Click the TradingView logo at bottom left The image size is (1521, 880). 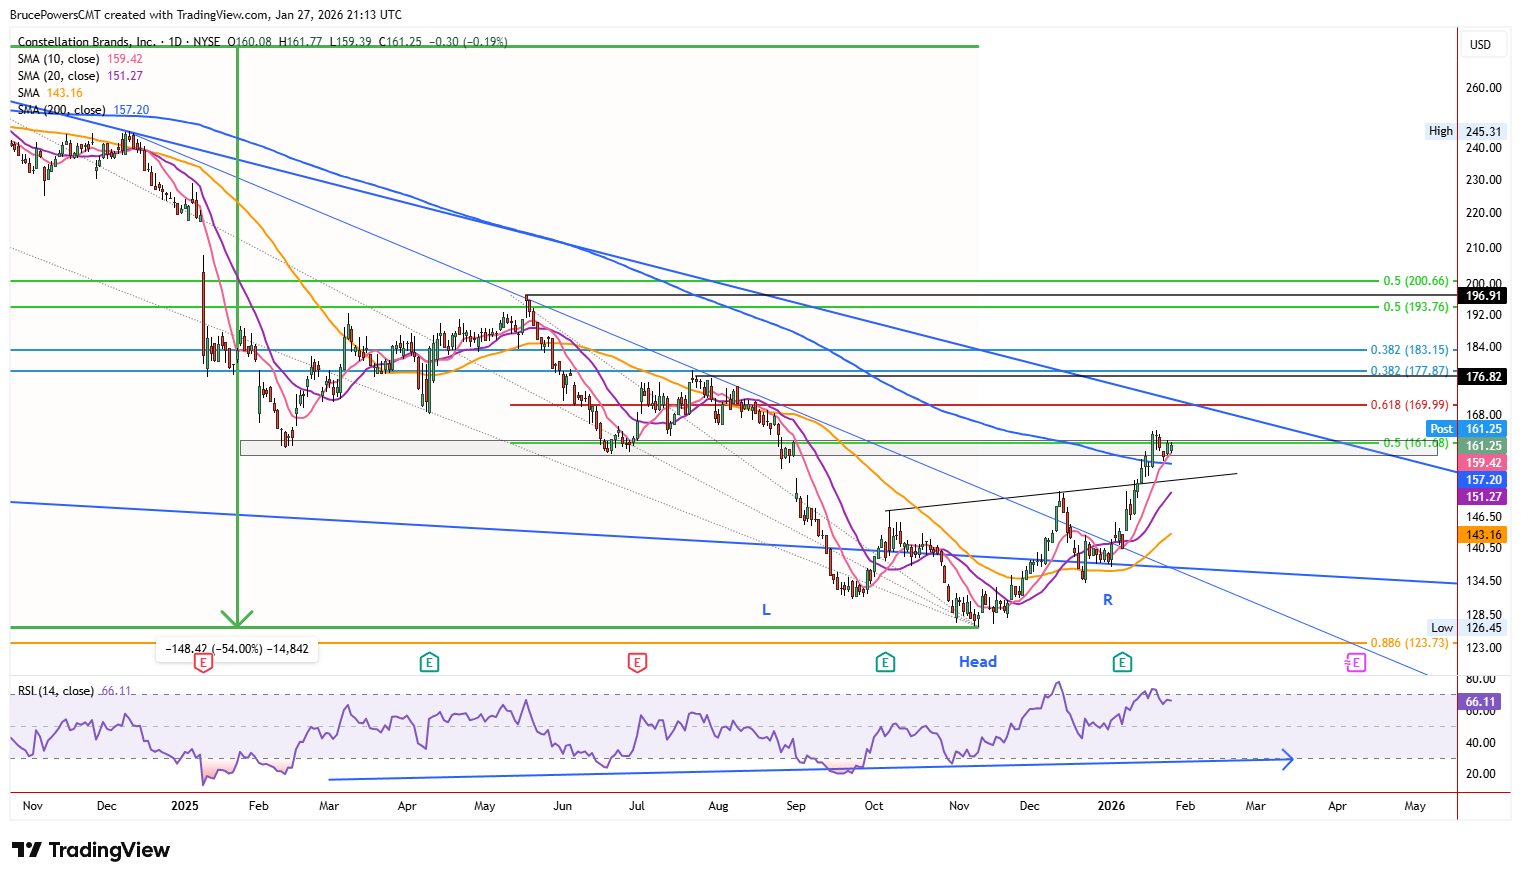90,850
